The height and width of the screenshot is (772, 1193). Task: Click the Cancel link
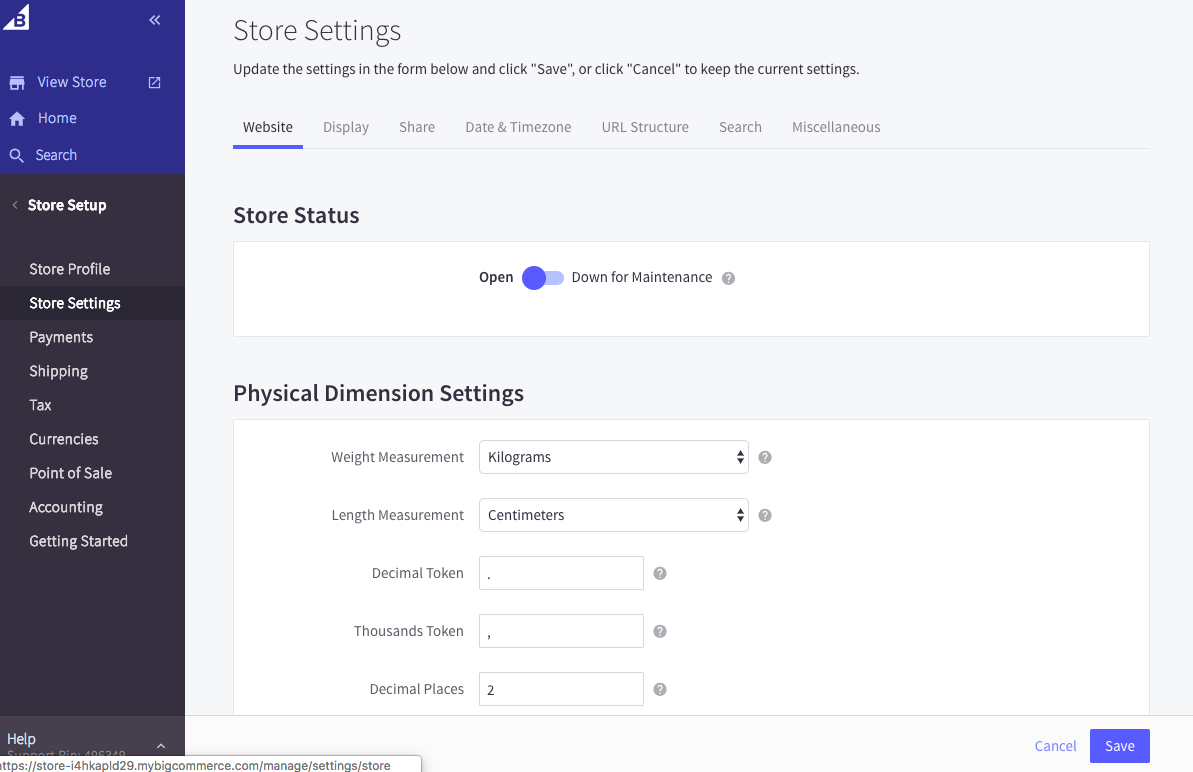pos(1055,746)
